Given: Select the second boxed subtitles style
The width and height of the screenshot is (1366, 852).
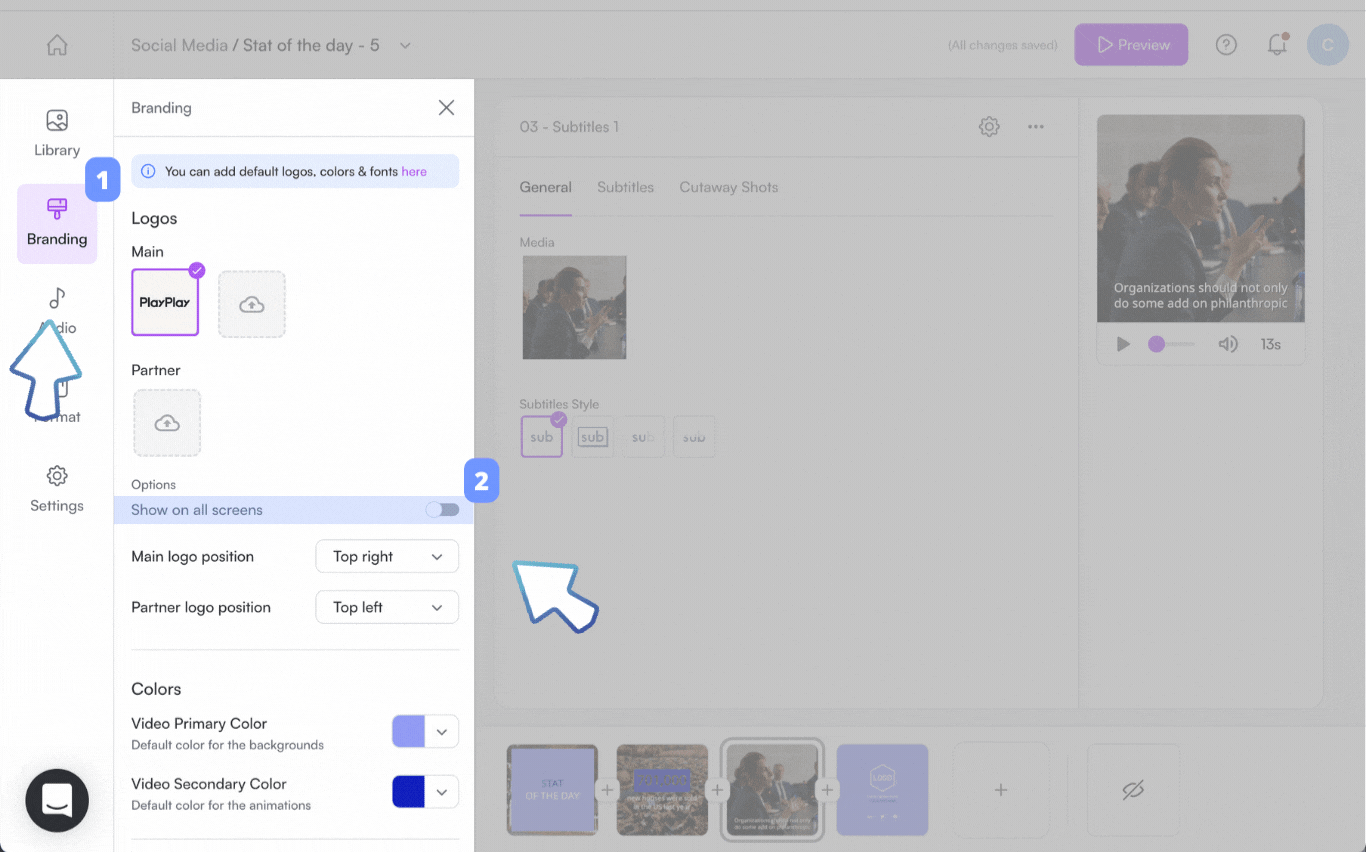Looking at the screenshot, I should (593, 437).
